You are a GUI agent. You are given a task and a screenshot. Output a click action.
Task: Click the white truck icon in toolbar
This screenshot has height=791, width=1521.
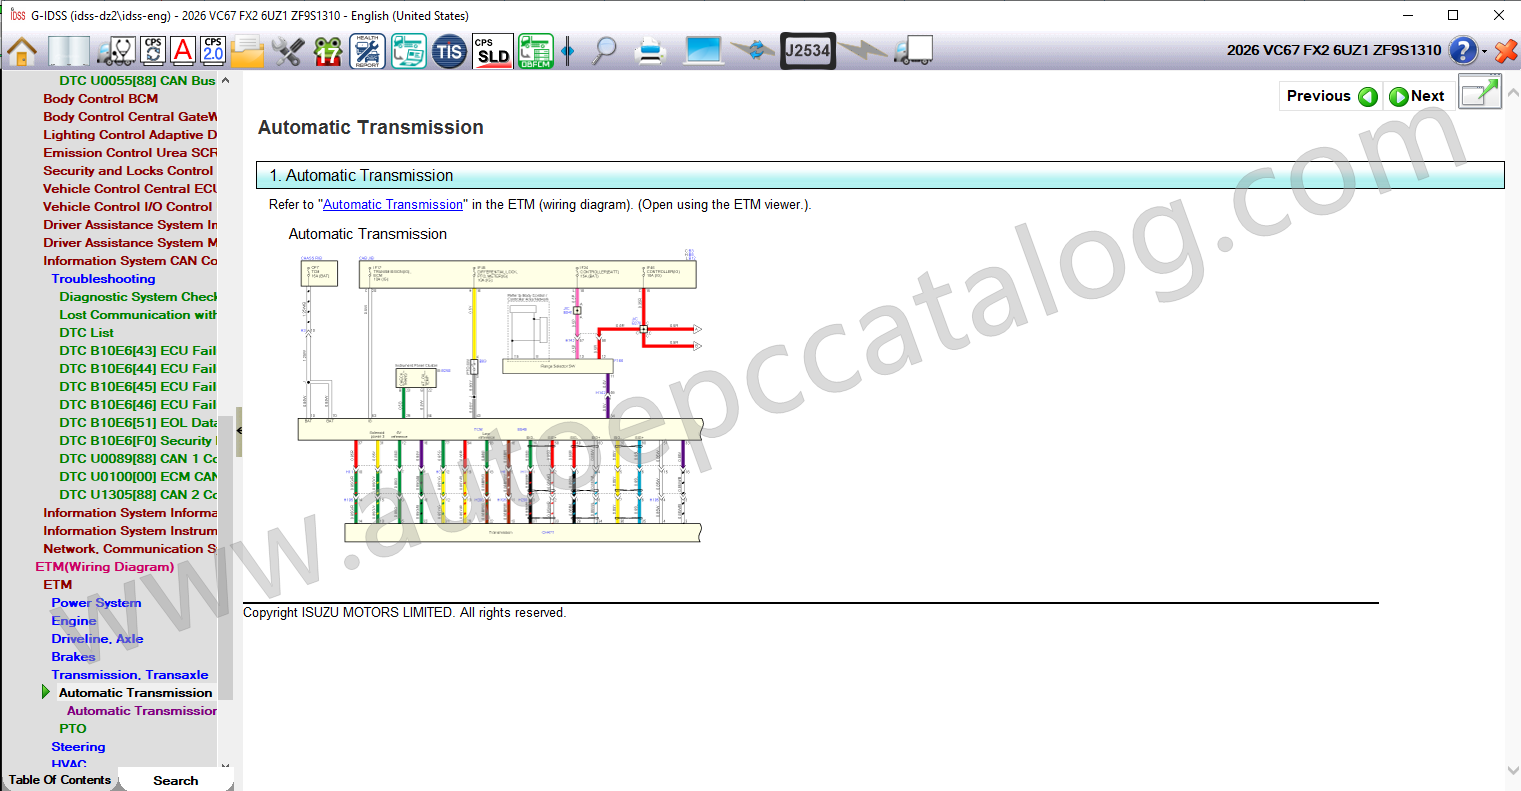point(914,51)
